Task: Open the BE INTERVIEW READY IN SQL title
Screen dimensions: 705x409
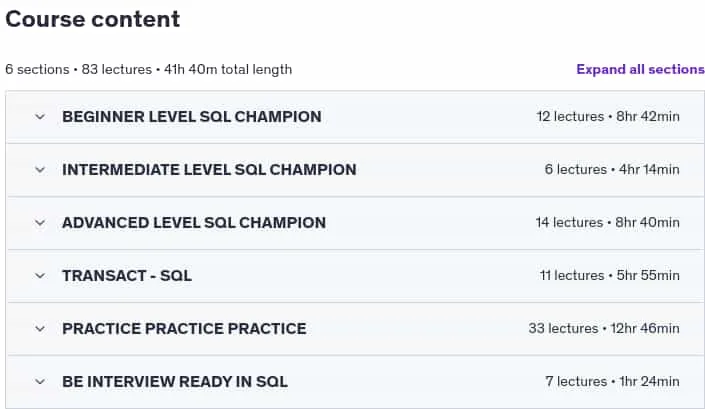Action: (175, 382)
